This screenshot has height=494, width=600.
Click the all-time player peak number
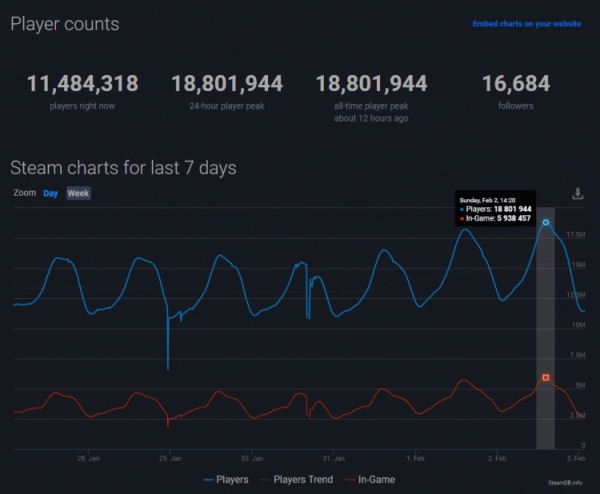pyautogui.click(x=371, y=84)
